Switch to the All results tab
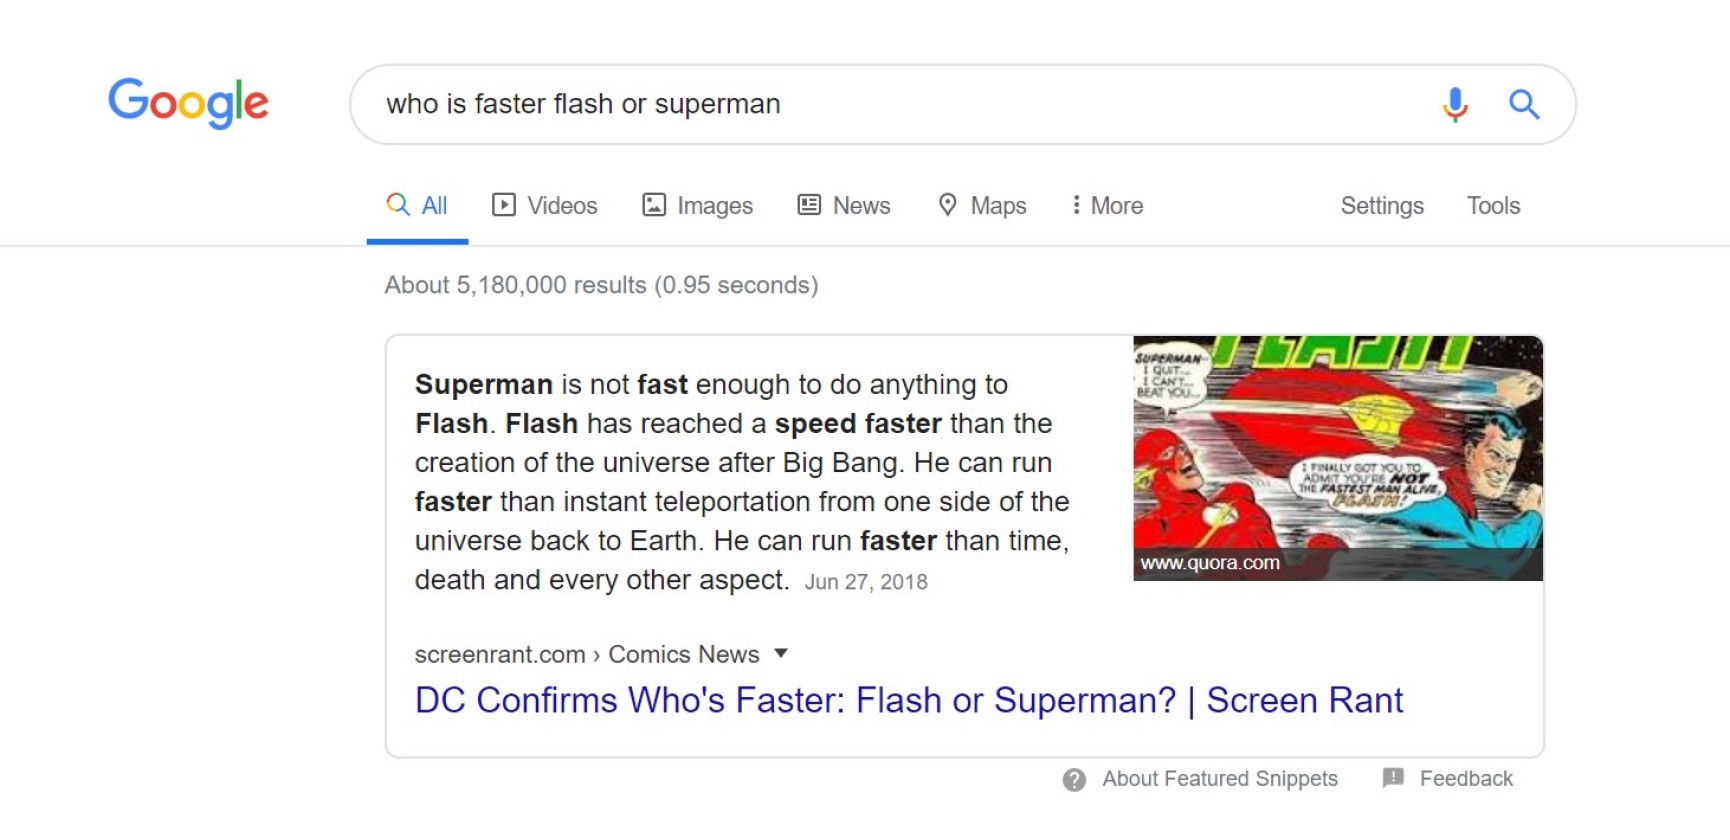 417,205
